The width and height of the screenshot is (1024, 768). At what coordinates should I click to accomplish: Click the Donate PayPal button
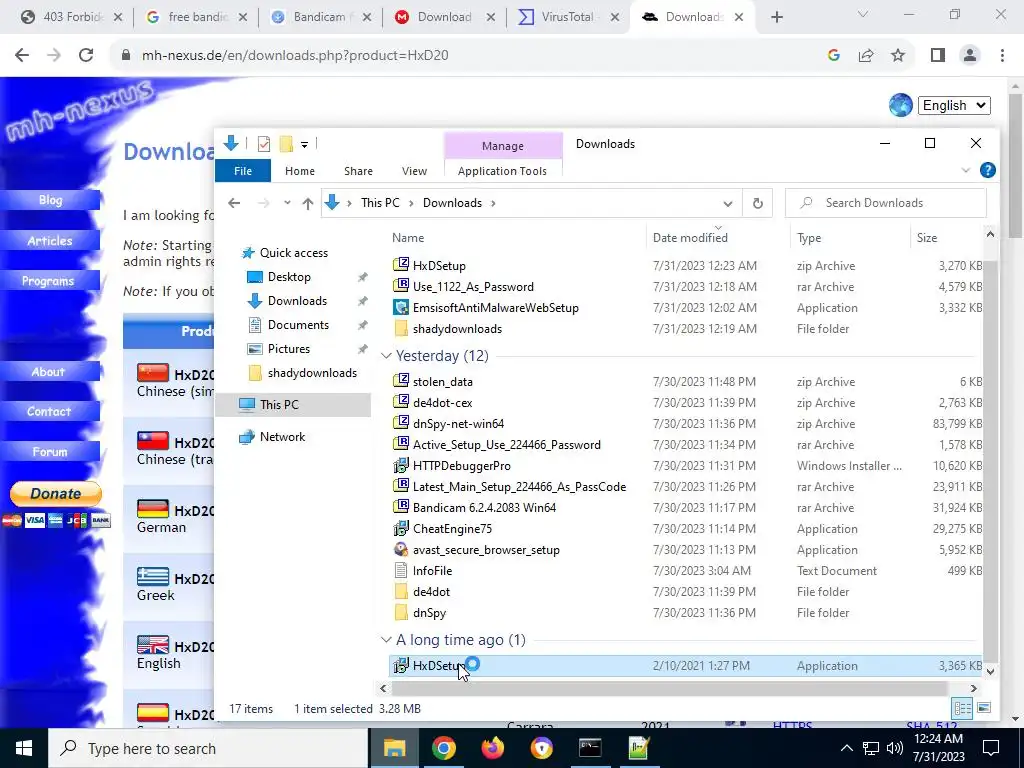point(56,494)
